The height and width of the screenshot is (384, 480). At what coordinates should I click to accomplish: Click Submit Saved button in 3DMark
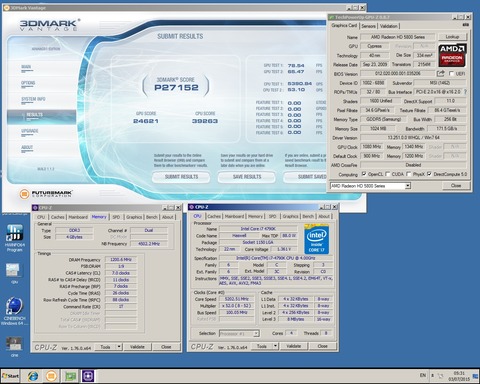pos(305,177)
